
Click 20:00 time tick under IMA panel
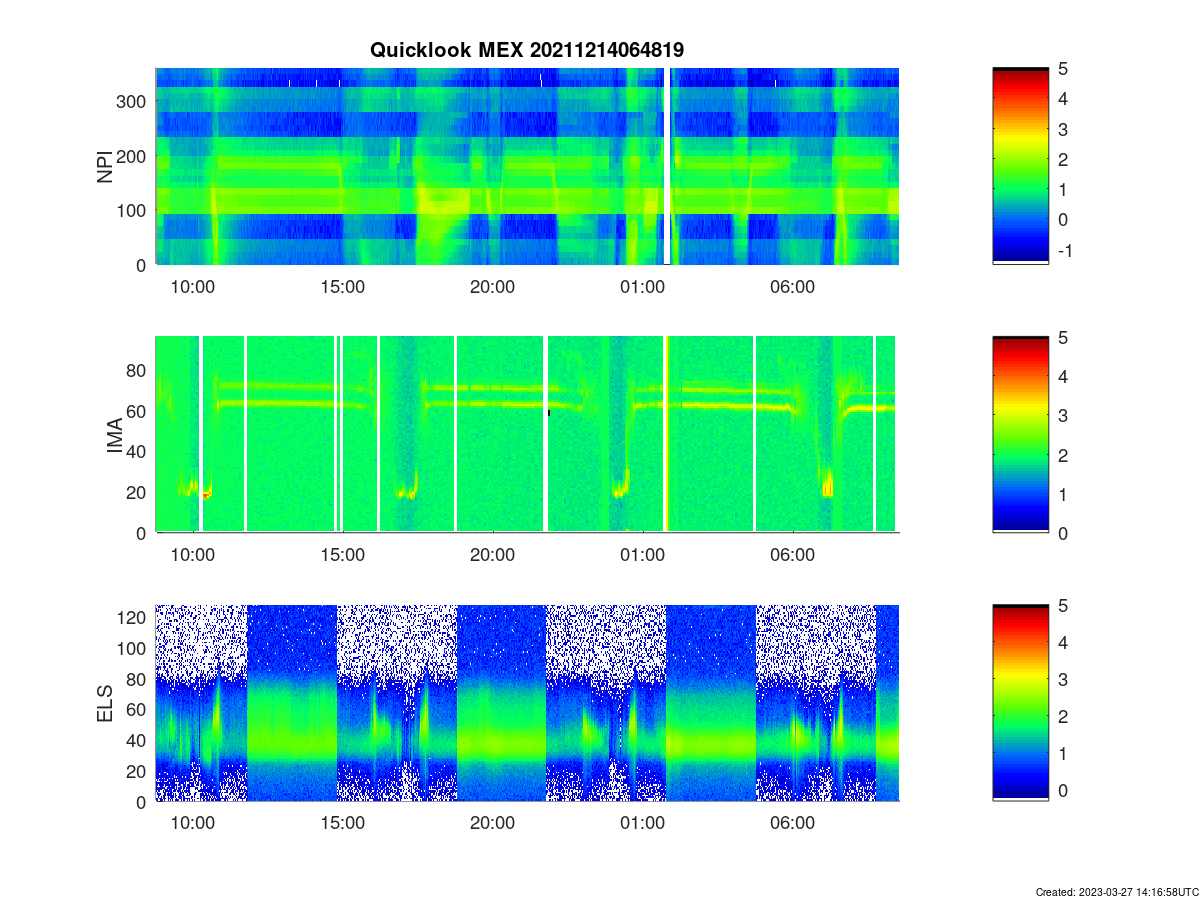coord(493,555)
